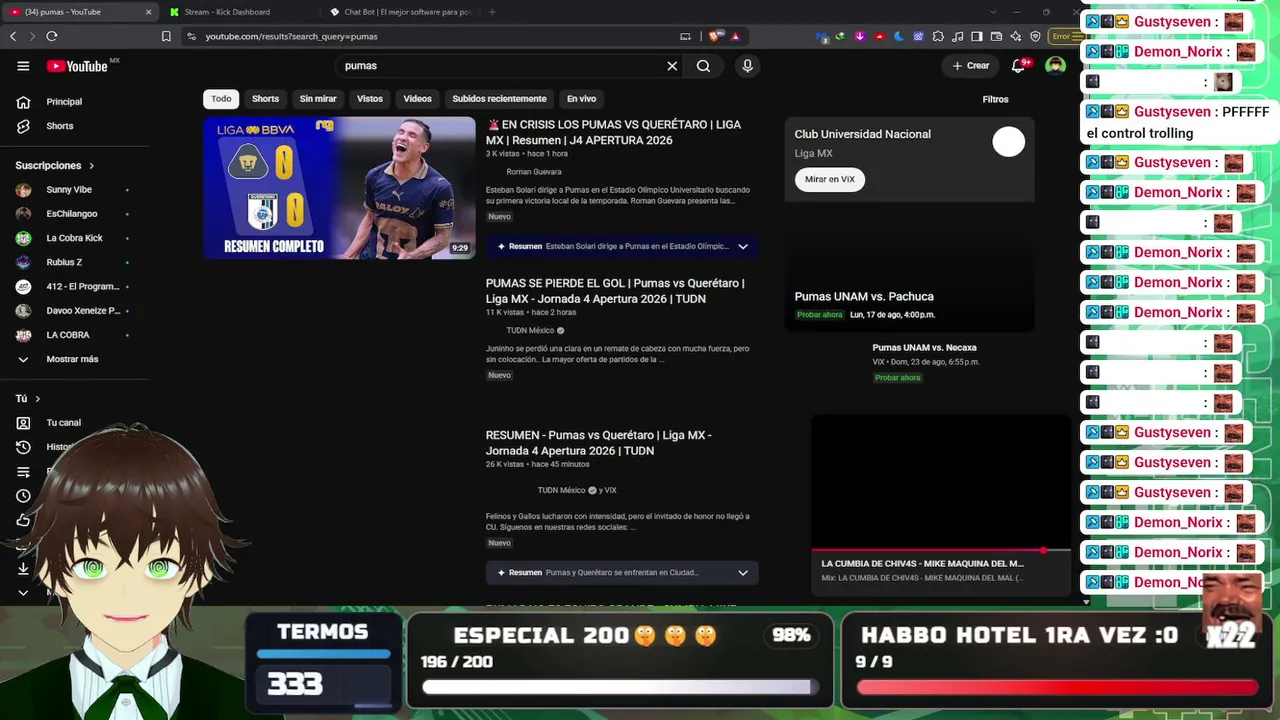Open Principal home in the sidebar
1280x720 pixels.
click(64, 102)
